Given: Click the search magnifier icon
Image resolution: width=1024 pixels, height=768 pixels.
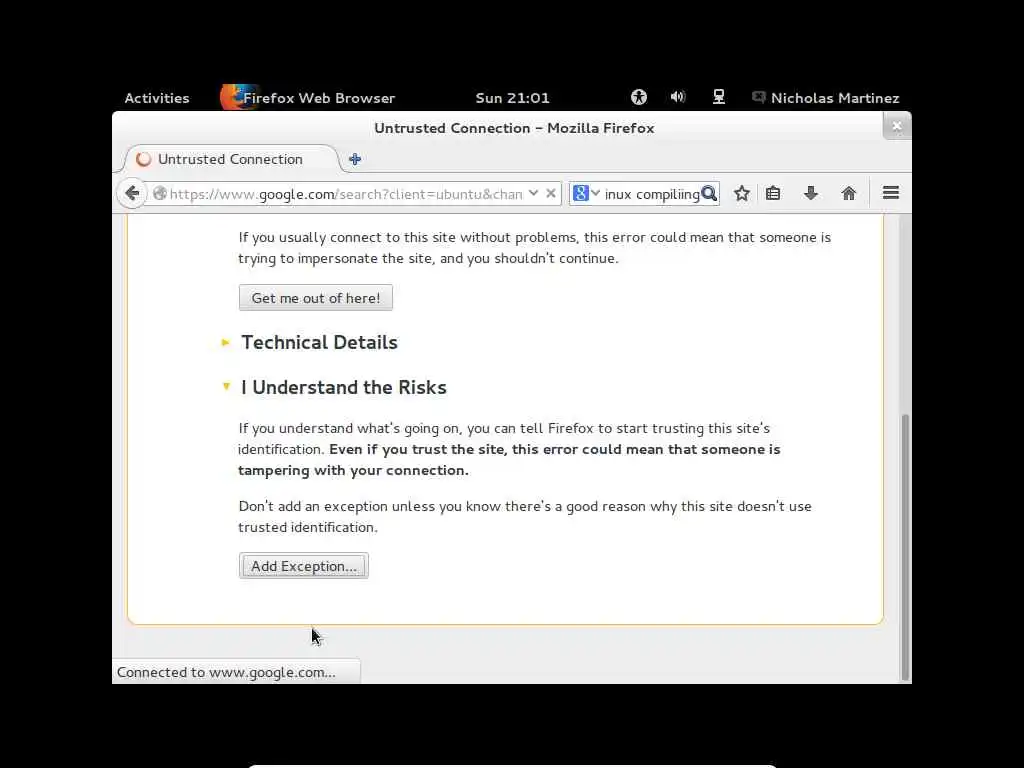Looking at the screenshot, I should coord(709,193).
